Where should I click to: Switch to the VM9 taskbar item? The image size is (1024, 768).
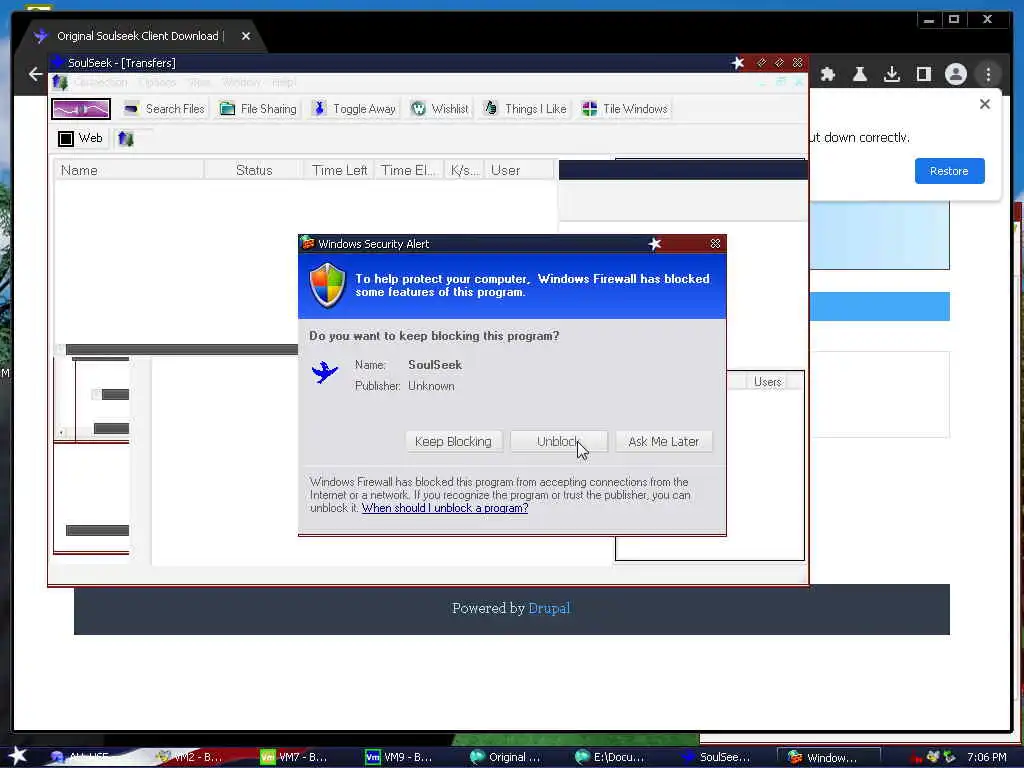click(398, 757)
